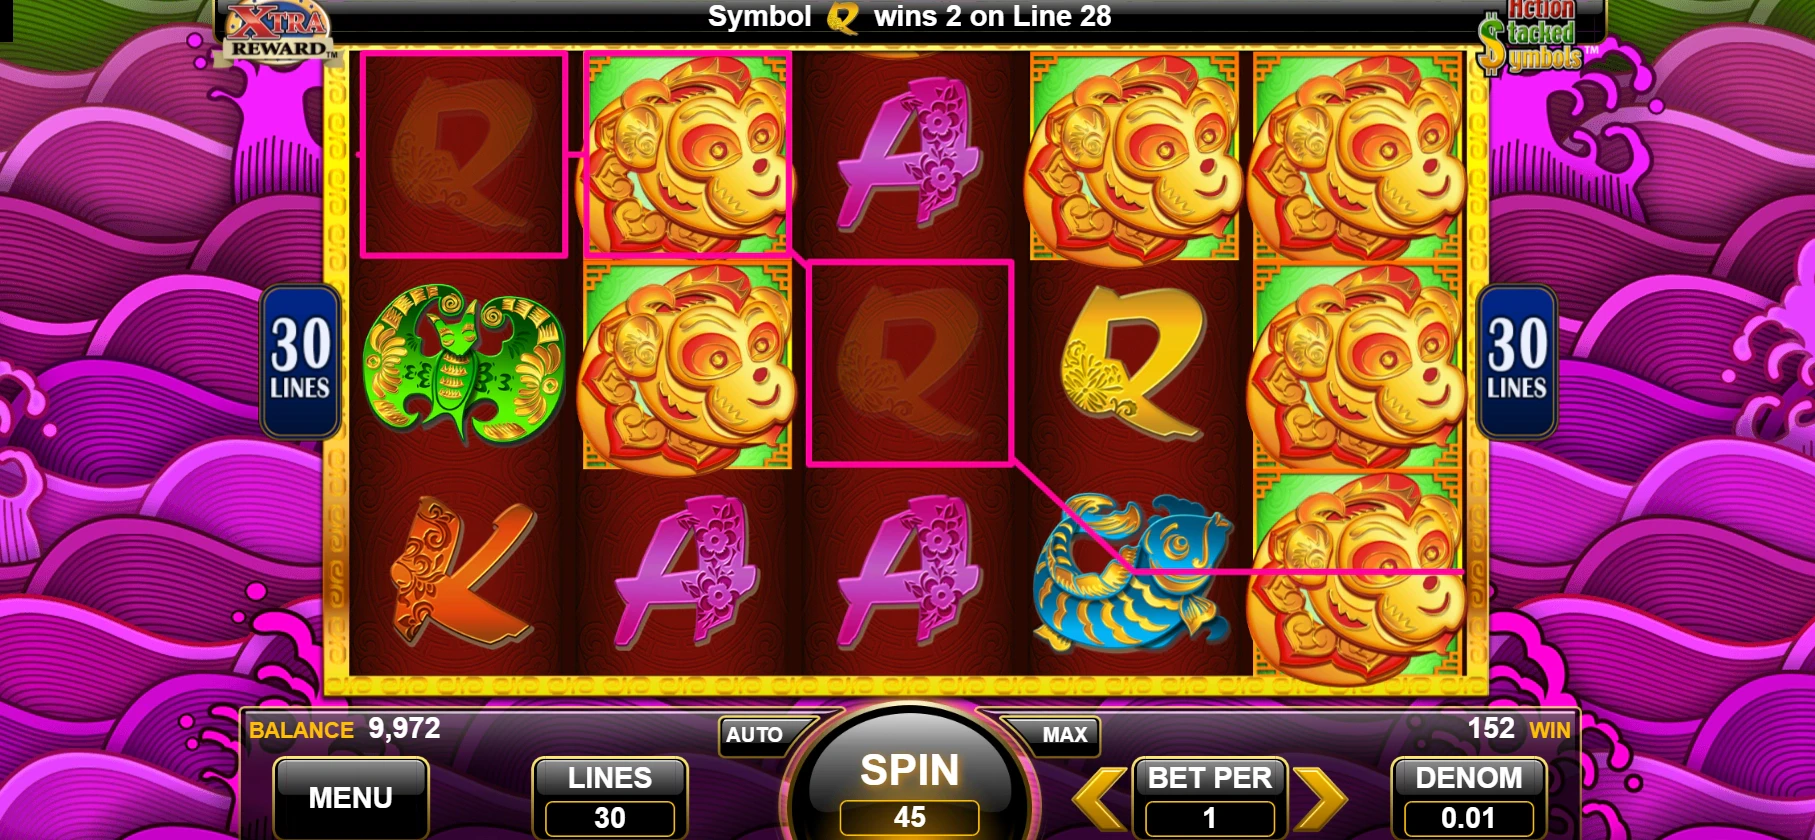Click the Xtra Reward logo
This screenshot has width=1815, height=840.
(278, 31)
